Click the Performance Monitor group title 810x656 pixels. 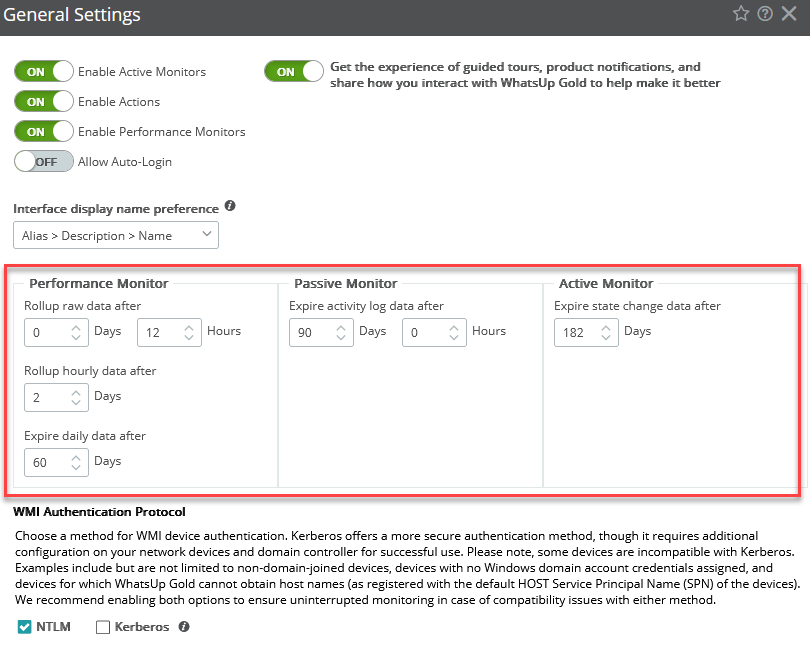(x=99, y=283)
